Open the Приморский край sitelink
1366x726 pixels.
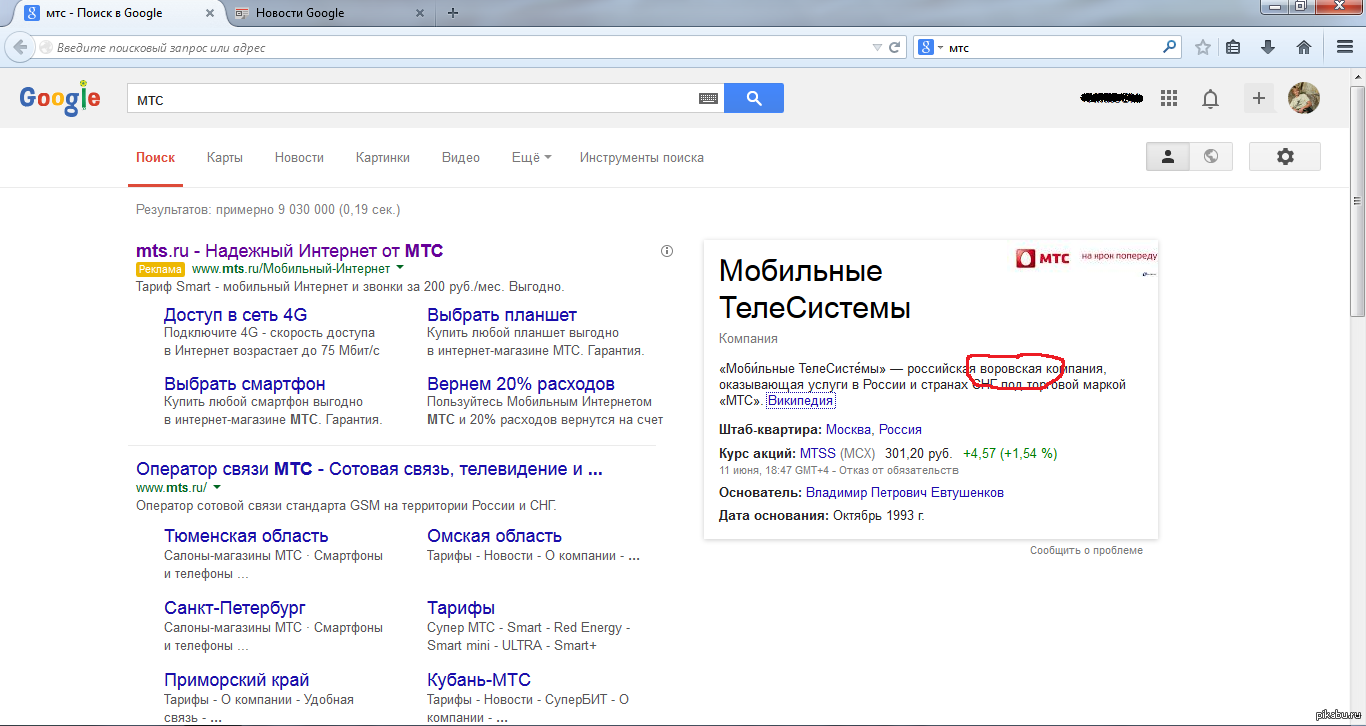point(237,680)
